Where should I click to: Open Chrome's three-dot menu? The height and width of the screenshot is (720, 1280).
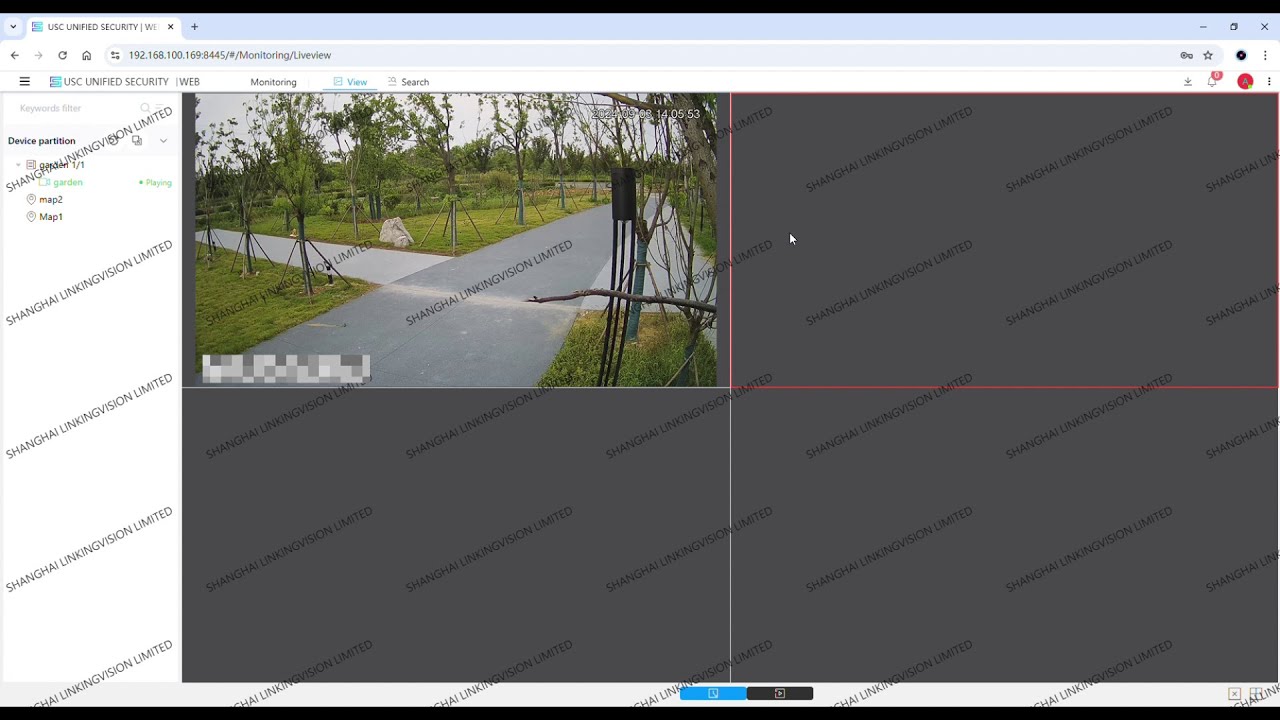coord(1265,55)
